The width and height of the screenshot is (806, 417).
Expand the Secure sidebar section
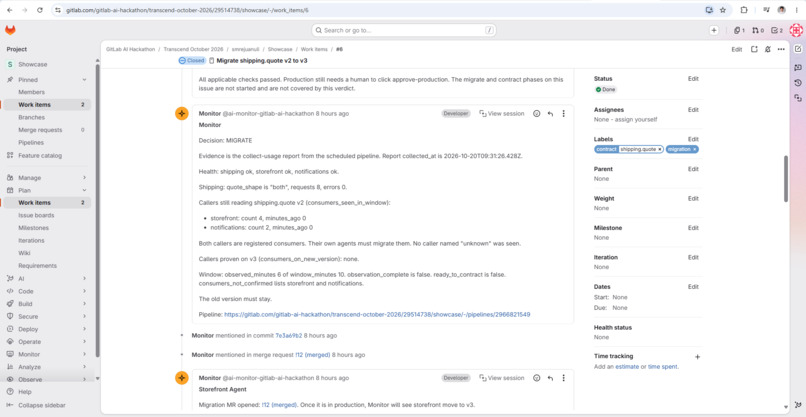84,316
